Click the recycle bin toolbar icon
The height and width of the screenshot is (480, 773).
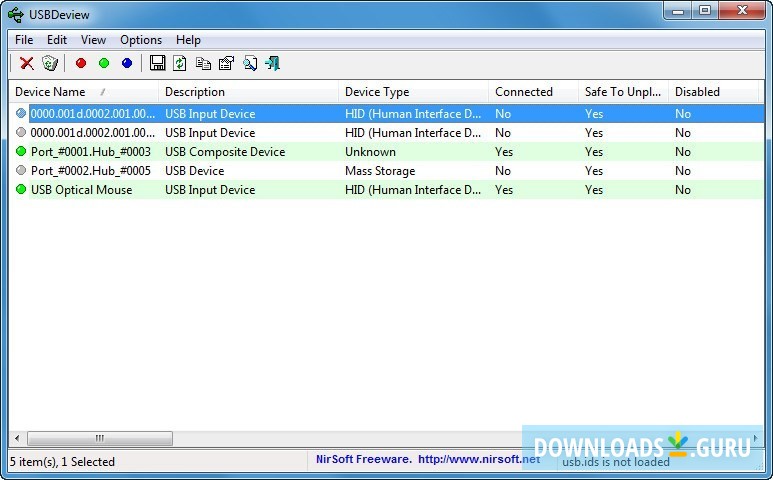pyautogui.click(x=50, y=63)
